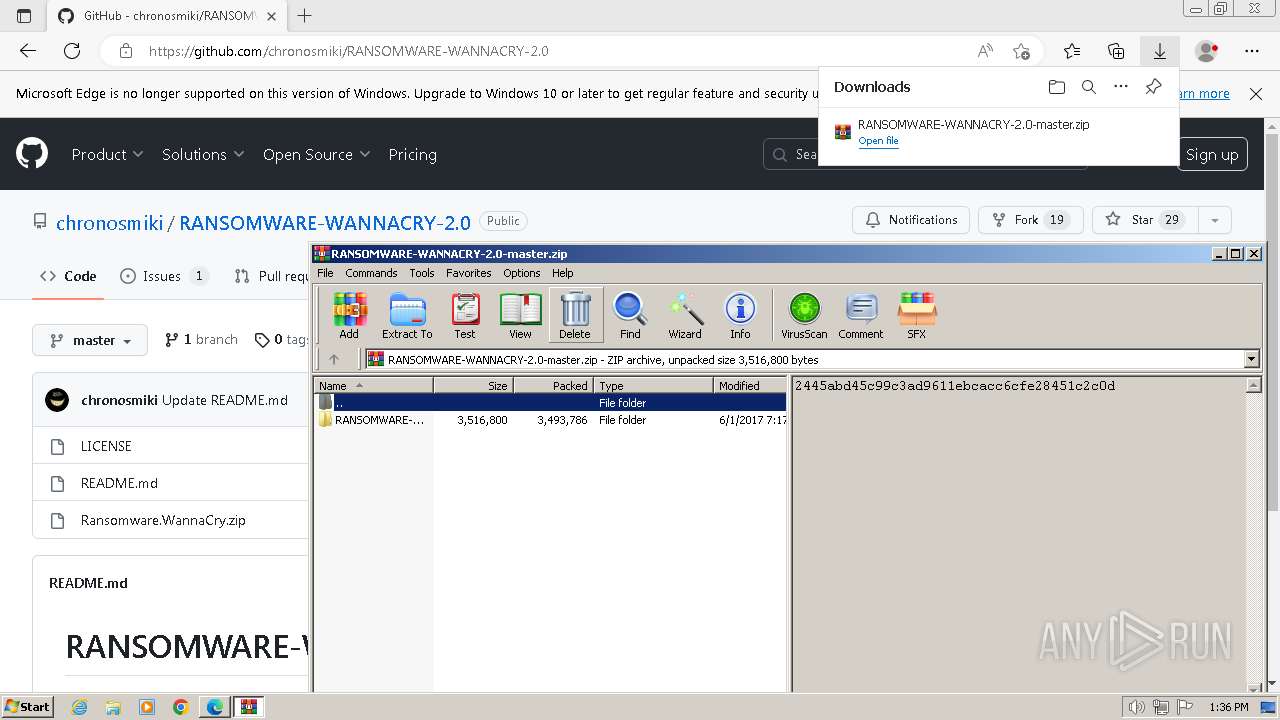Viewport: 1280px width, 720px height.
Task: Open the WinRAR Tools menu
Action: point(422,273)
